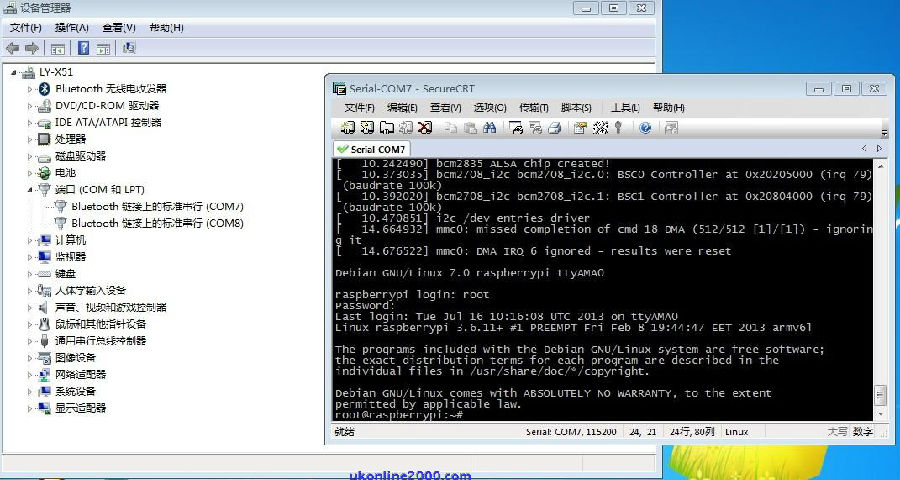Image resolution: width=900 pixels, height=480 pixels.
Task: Open SecureCRT help via blue question icon
Action: [645, 128]
